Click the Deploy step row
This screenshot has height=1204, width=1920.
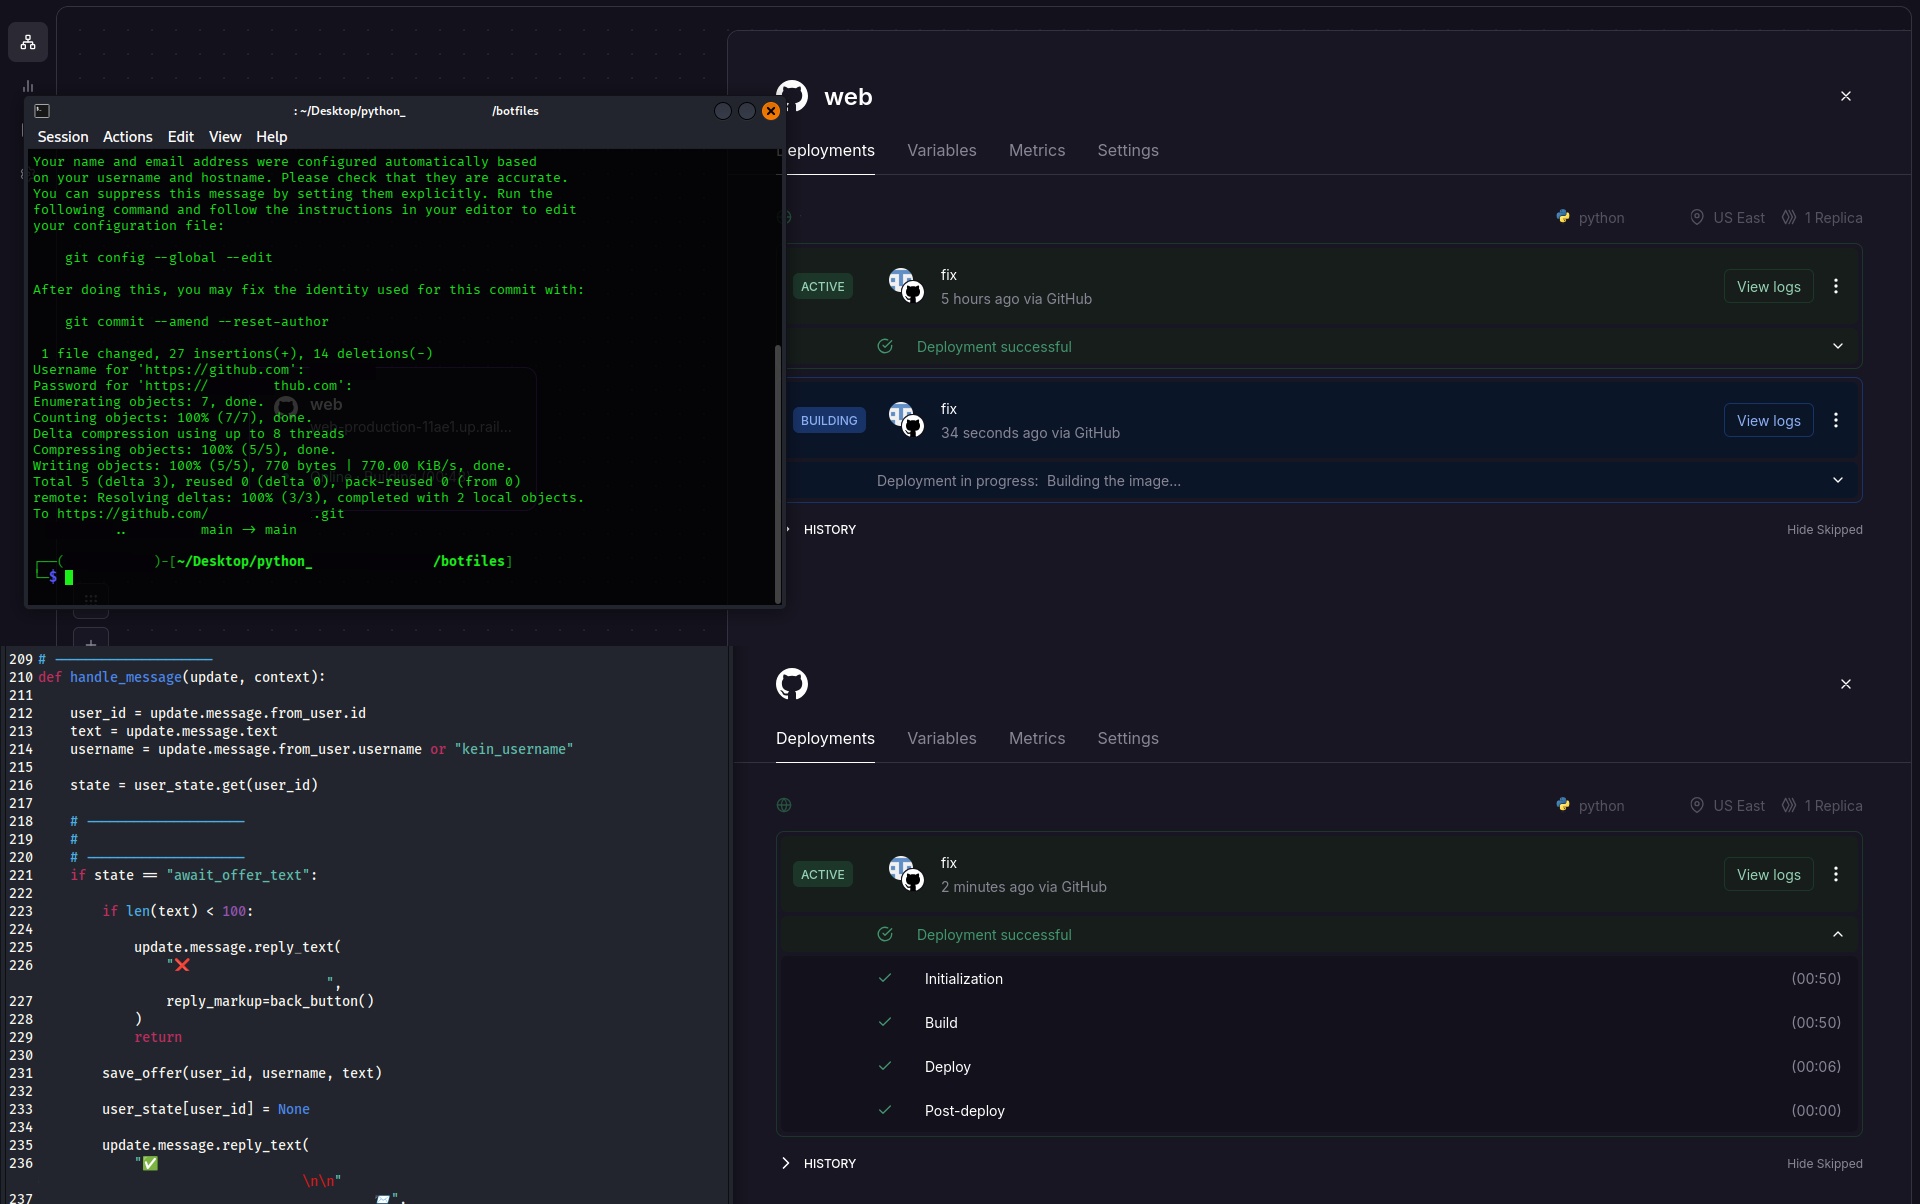(x=1318, y=1066)
